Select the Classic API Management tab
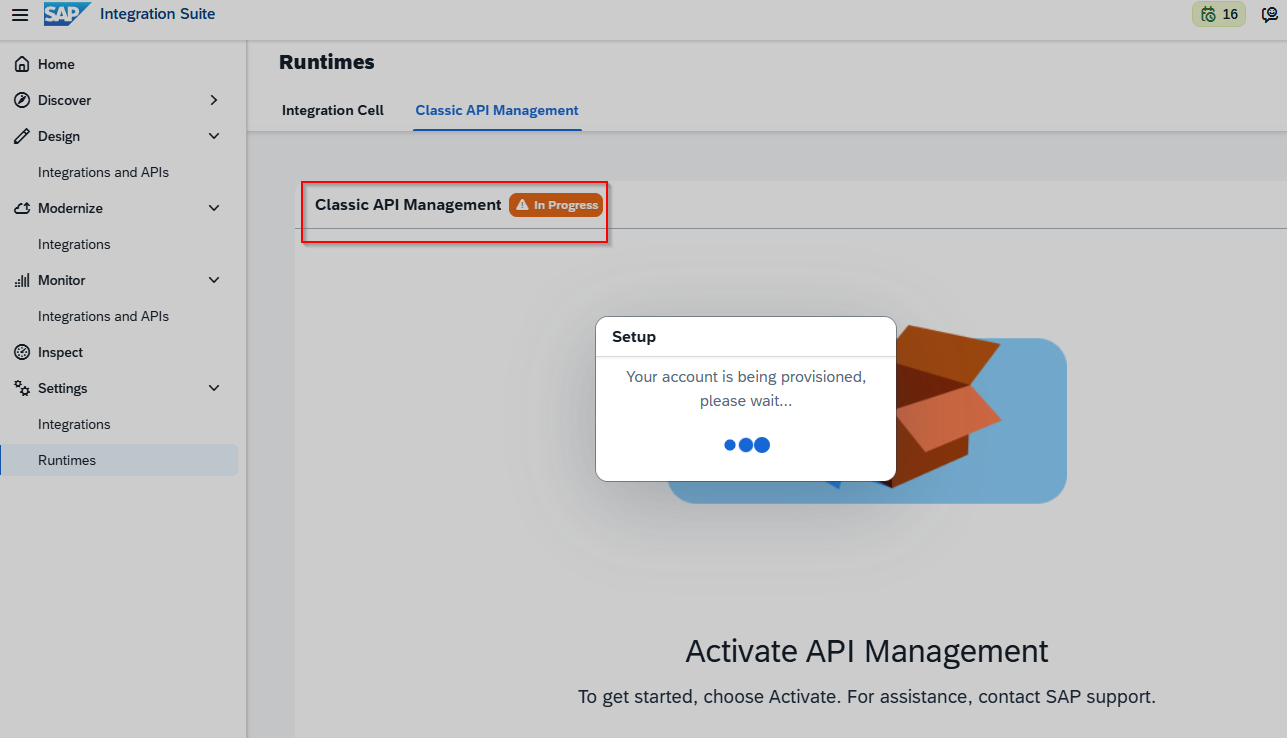The width and height of the screenshot is (1287, 738). point(497,110)
